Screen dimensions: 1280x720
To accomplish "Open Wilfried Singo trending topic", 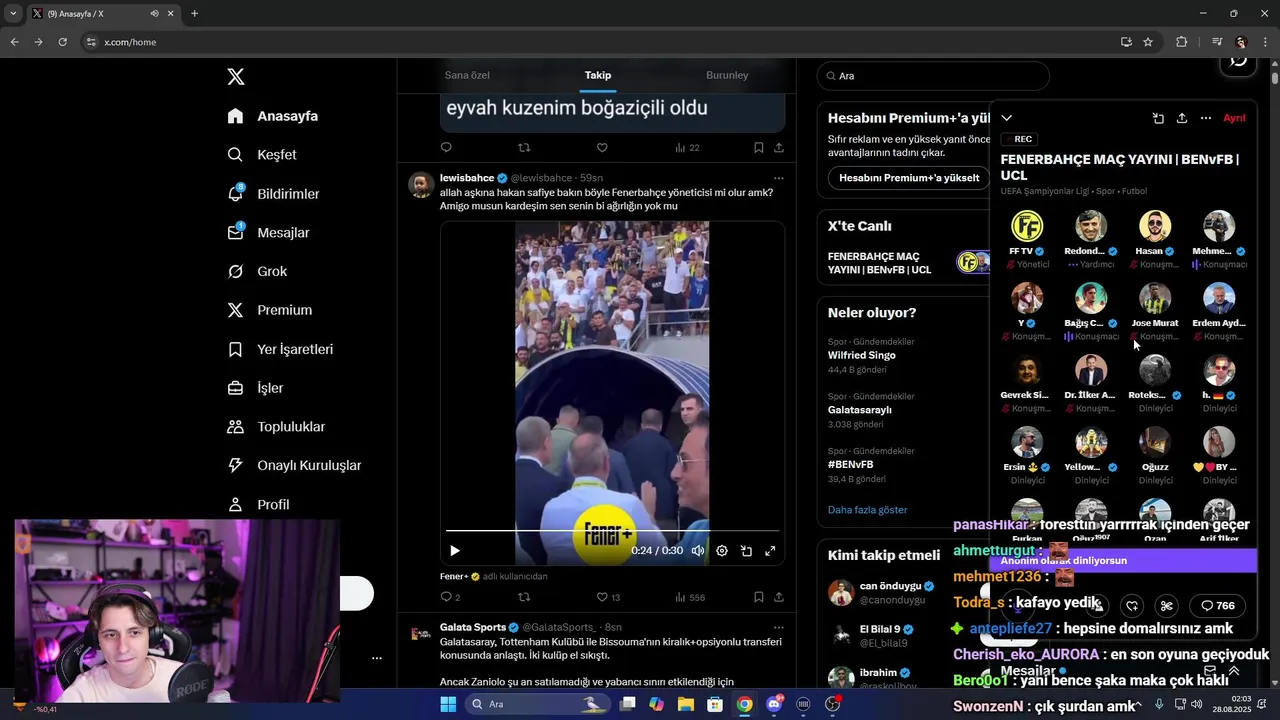I will click(x=861, y=355).
